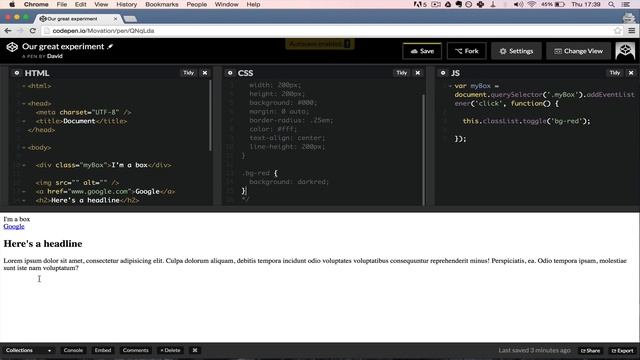Click the address bar URL

point(103,31)
